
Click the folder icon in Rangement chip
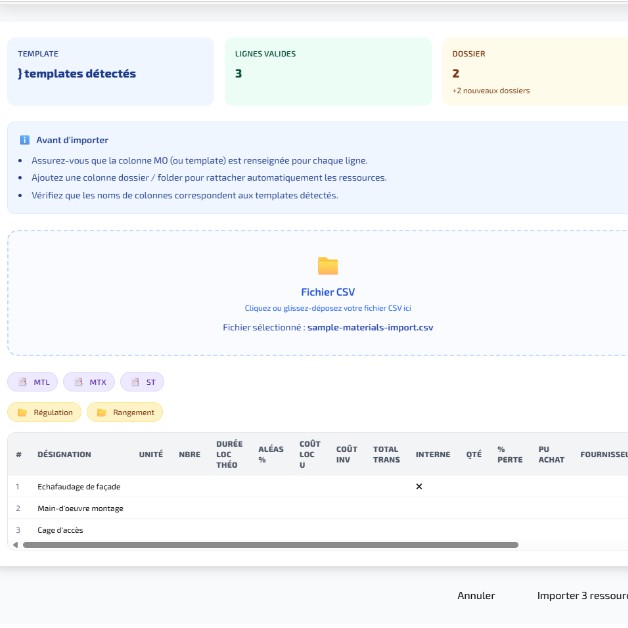[x=102, y=412]
